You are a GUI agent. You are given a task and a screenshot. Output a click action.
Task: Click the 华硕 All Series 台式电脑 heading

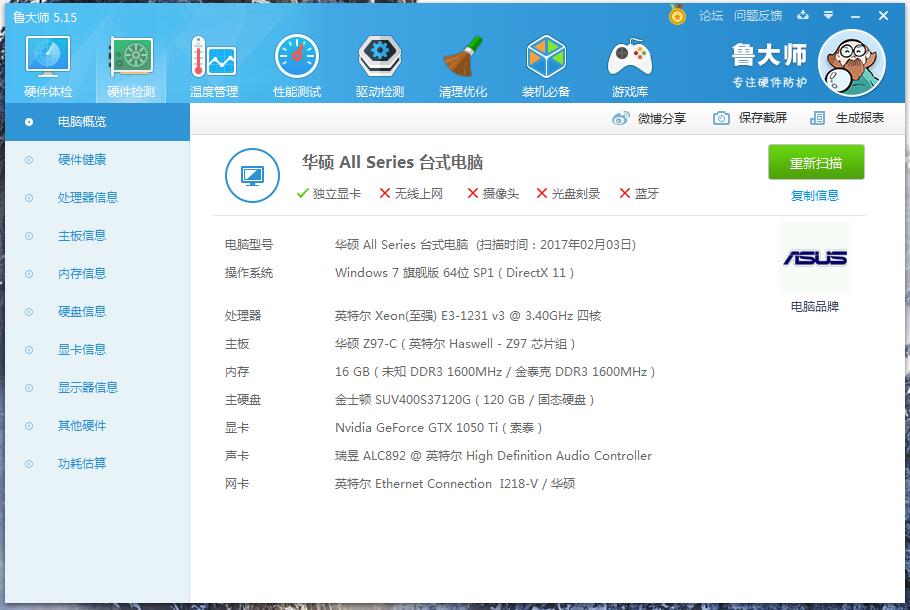(392, 163)
